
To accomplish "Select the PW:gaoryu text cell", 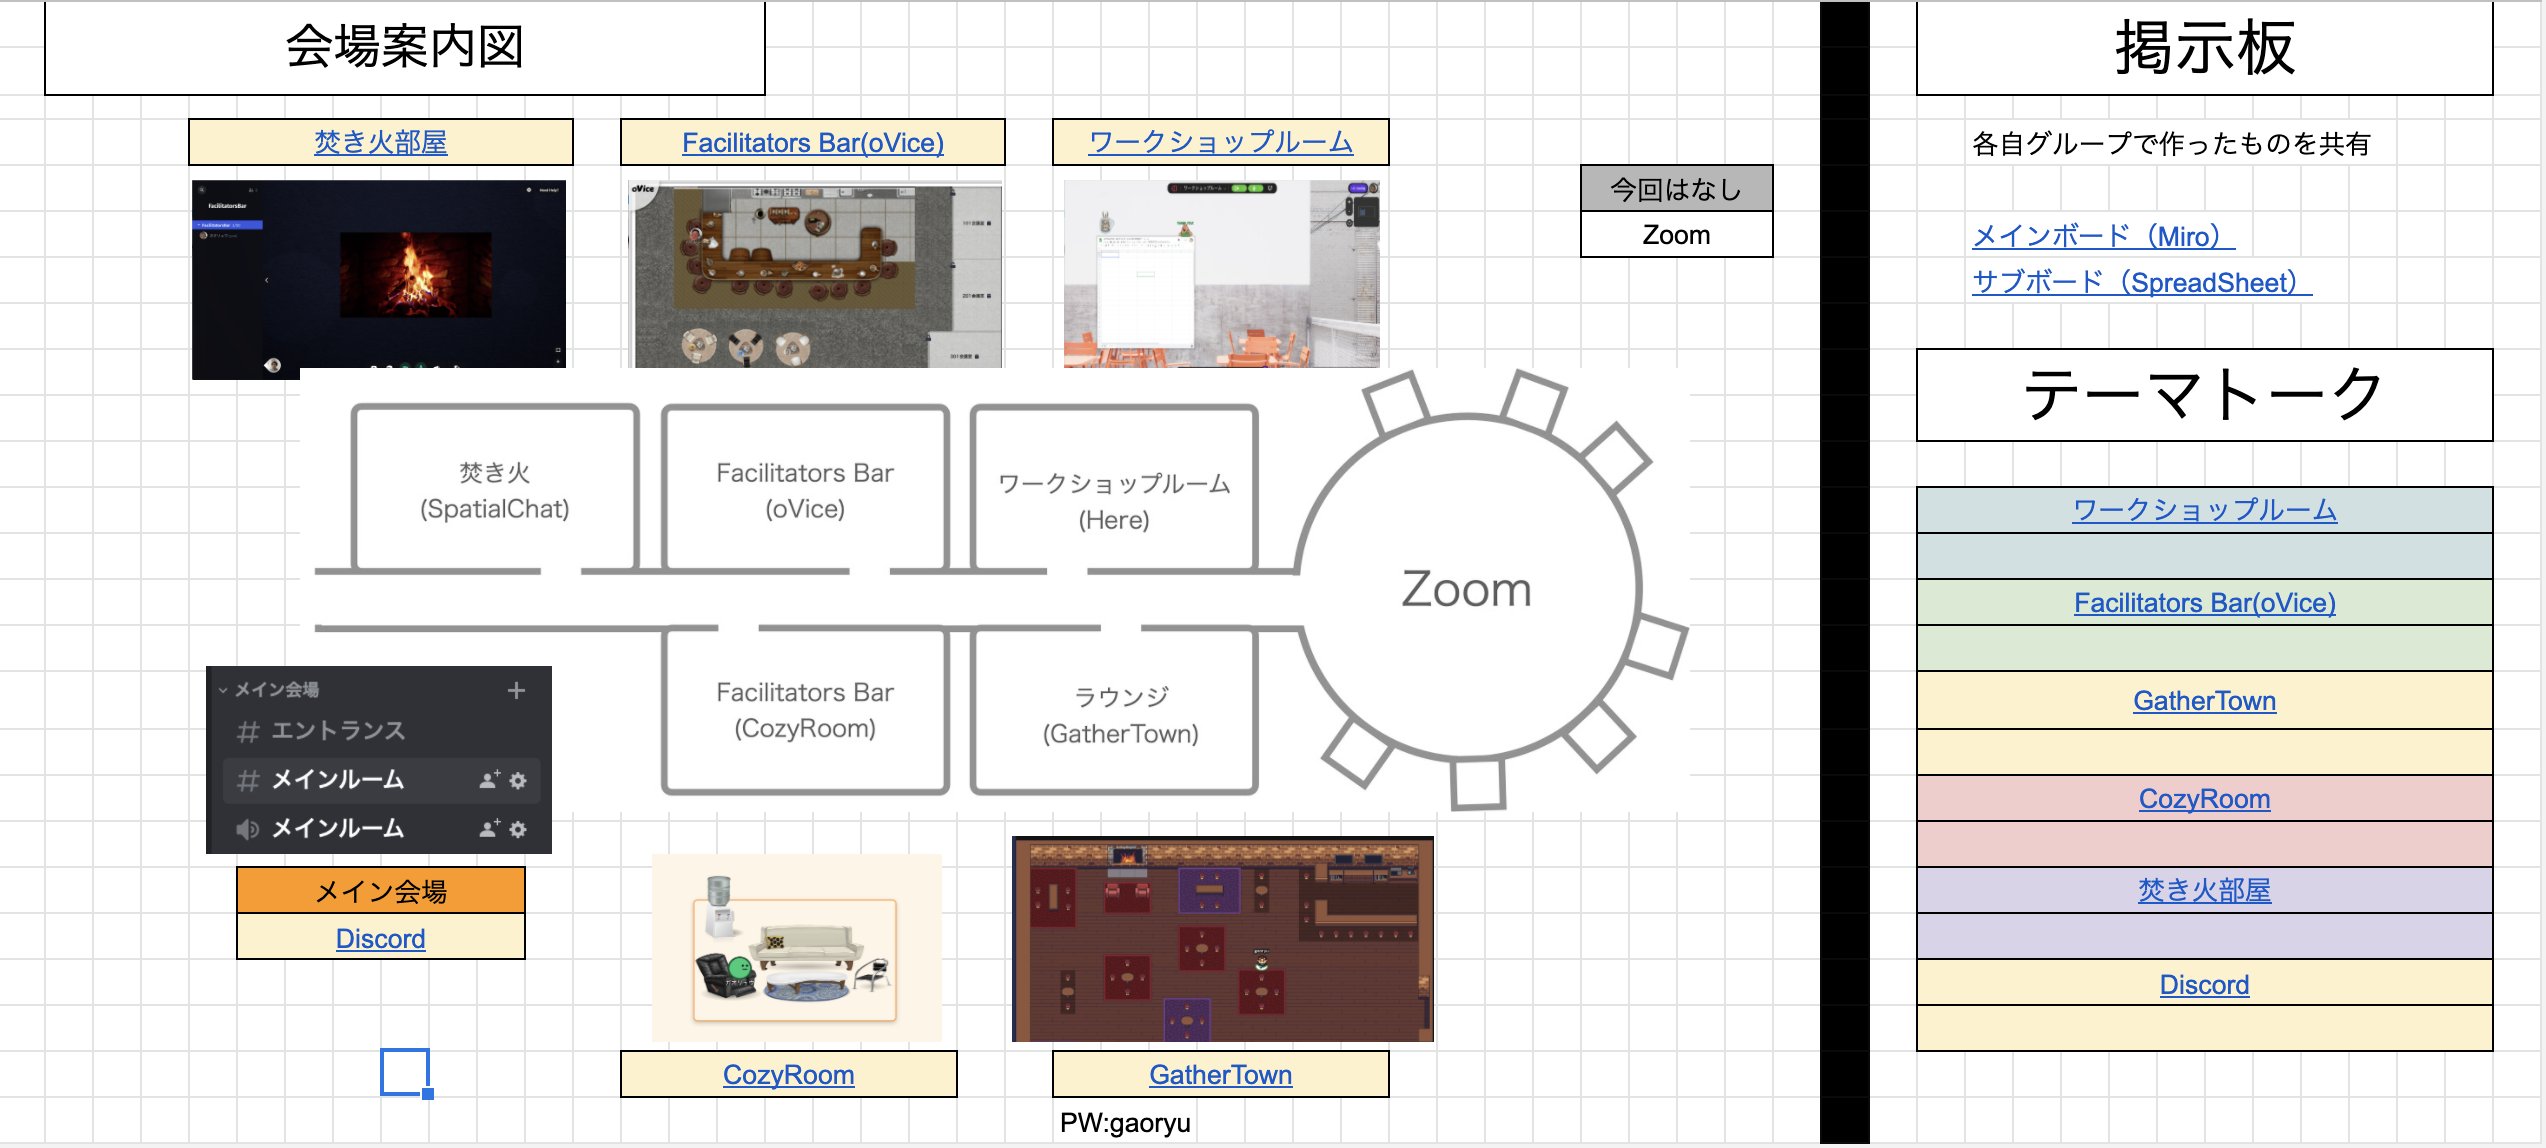I will click(x=1125, y=1122).
